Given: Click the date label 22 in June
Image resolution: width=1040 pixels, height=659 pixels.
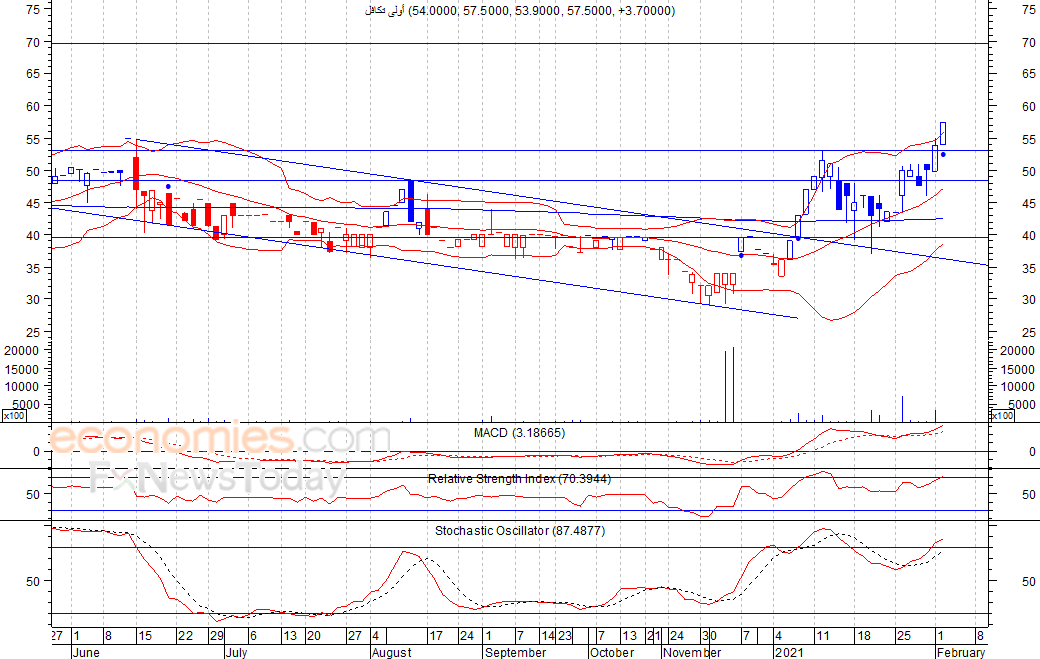Looking at the screenshot, I should pos(185,636).
